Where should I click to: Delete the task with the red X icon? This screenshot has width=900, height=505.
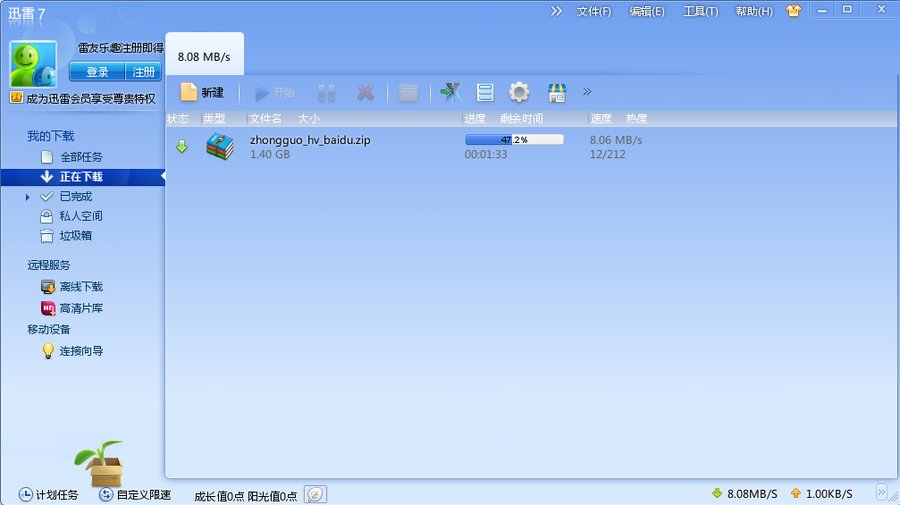coord(365,92)
